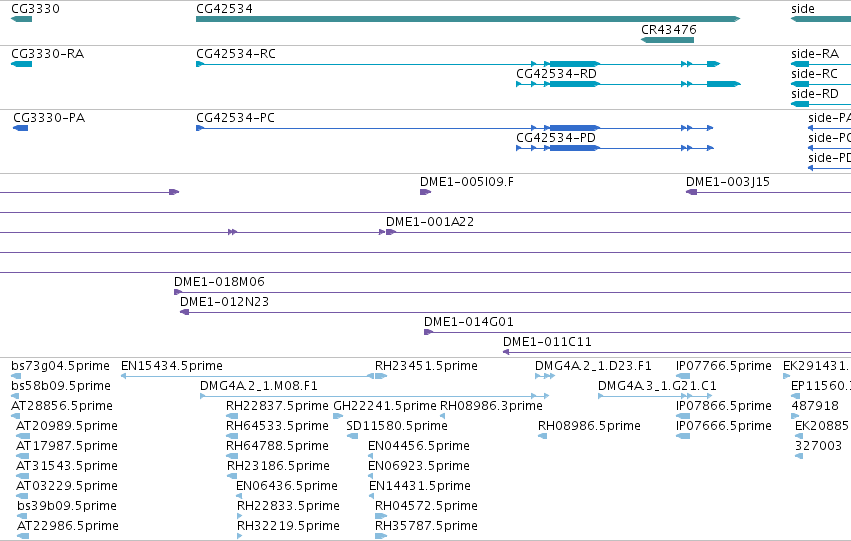
Task: Click the CG42534 gene bar
Action: tap(468, 19)
